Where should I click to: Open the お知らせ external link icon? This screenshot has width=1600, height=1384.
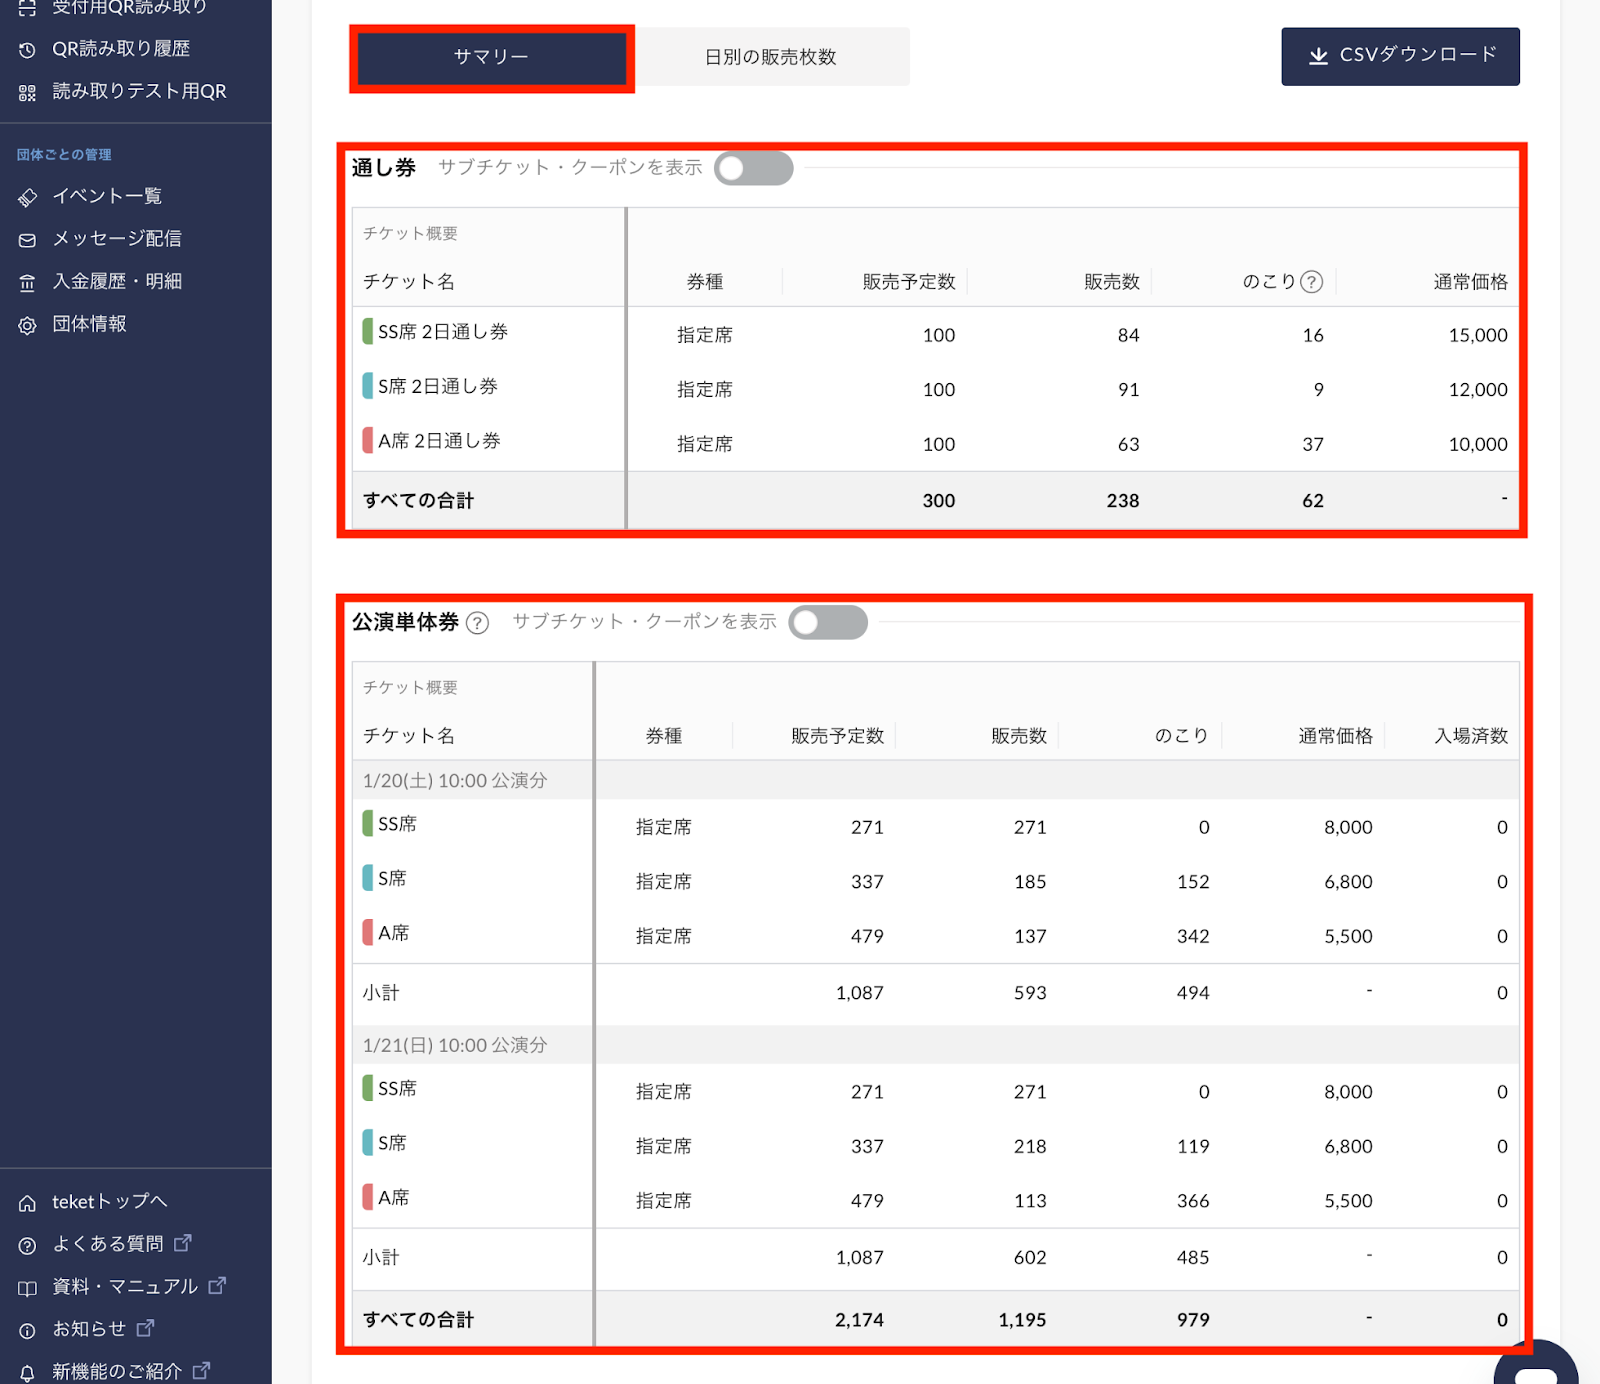pyautogui.click(x=146, y=1328)
